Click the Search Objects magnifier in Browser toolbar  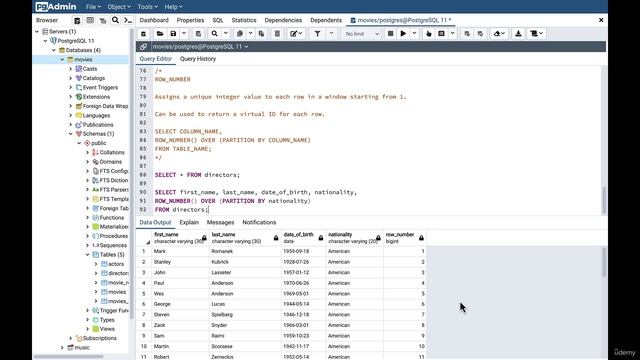click(116, 20)
